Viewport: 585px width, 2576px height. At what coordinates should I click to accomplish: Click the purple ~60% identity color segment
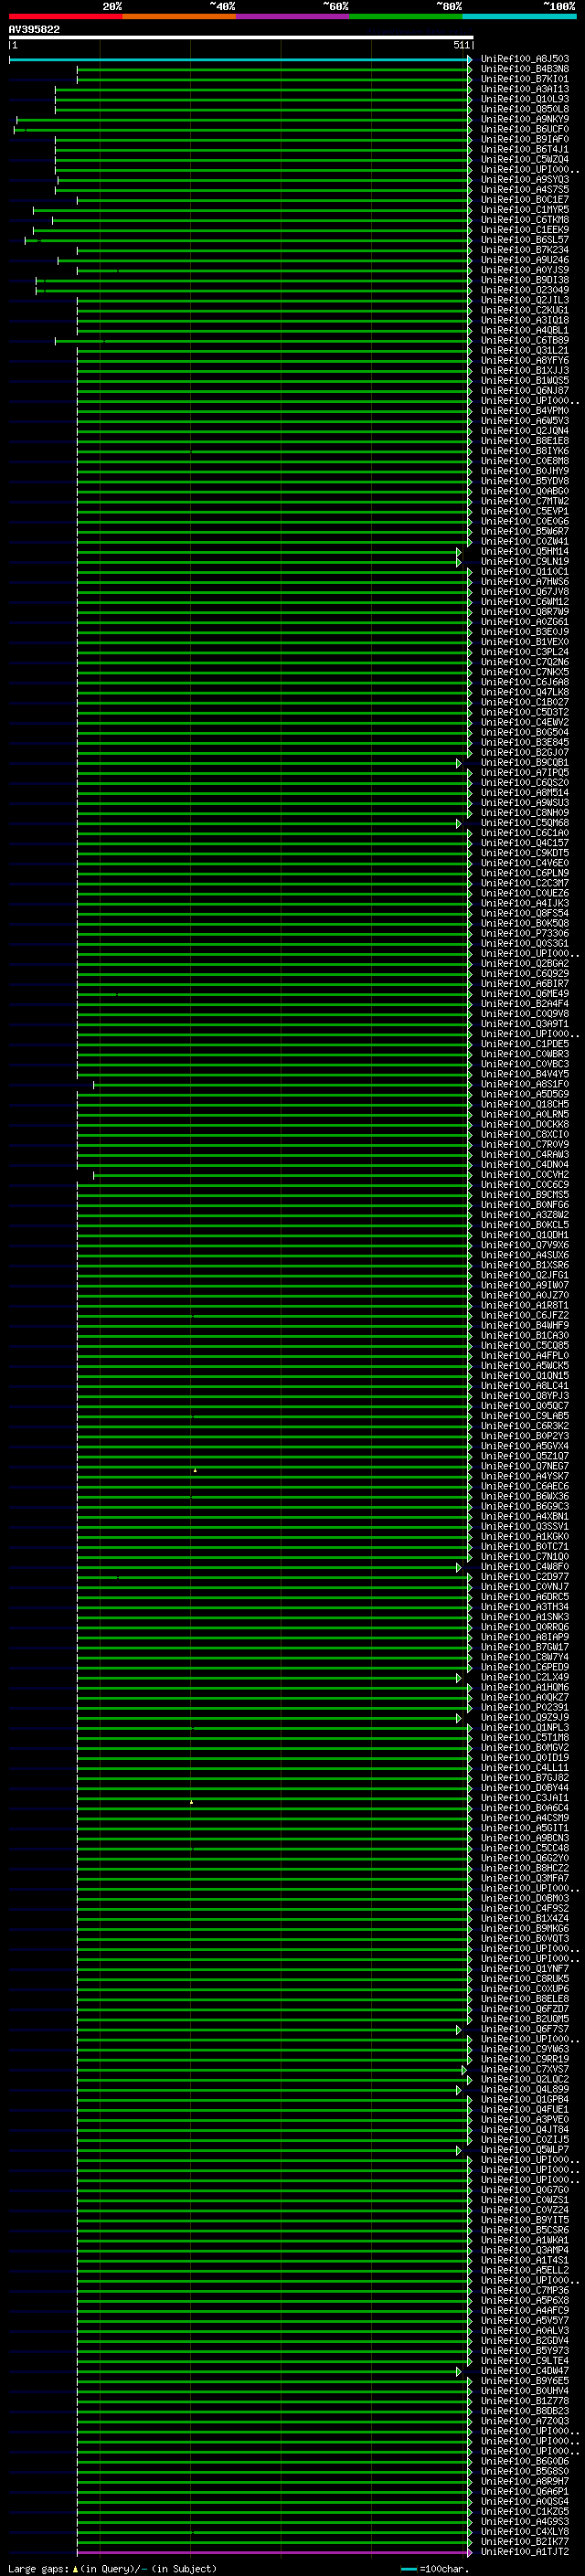[x=292, y=16]
